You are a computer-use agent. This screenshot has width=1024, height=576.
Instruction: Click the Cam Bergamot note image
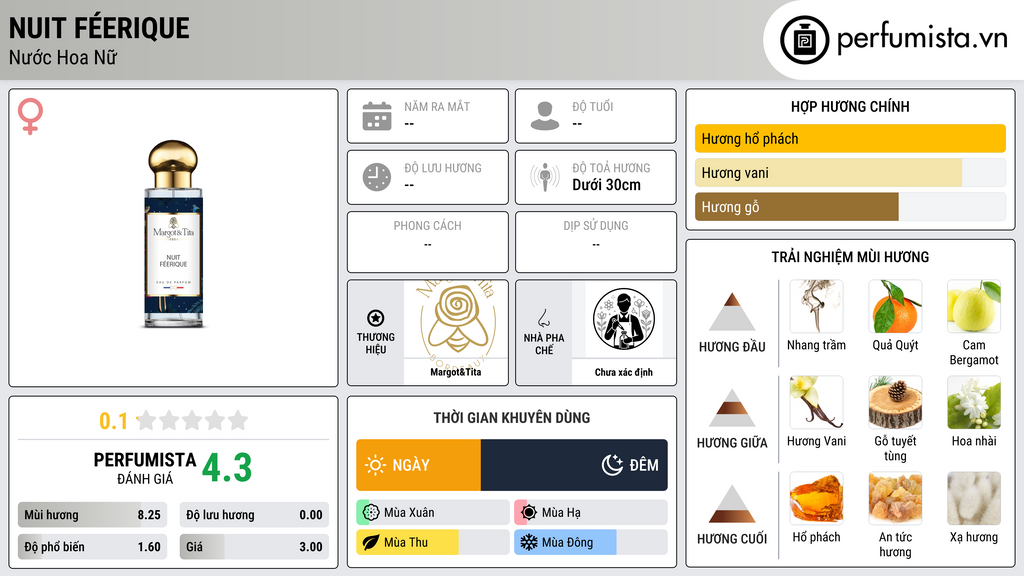[974, 306]
